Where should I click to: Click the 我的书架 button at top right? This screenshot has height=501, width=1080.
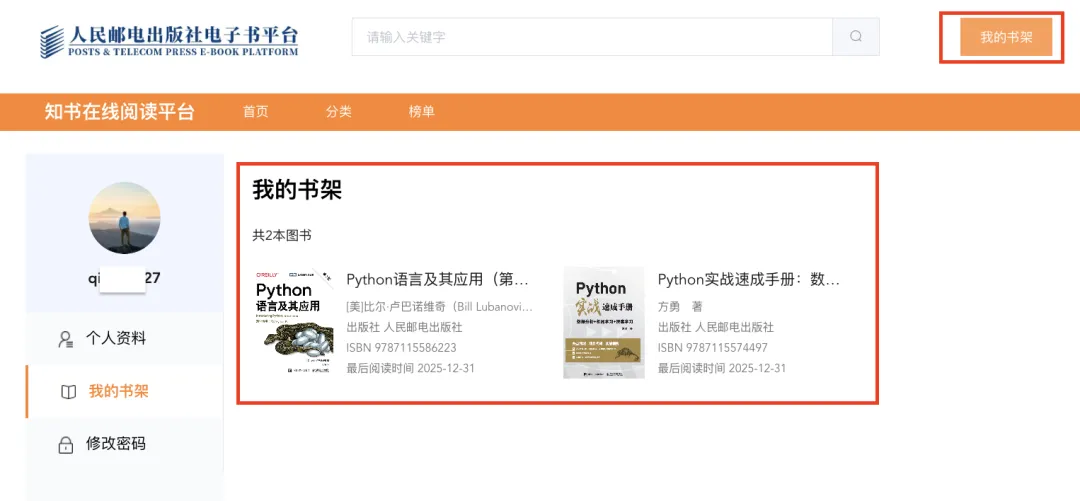click(x=1006, y=37)
